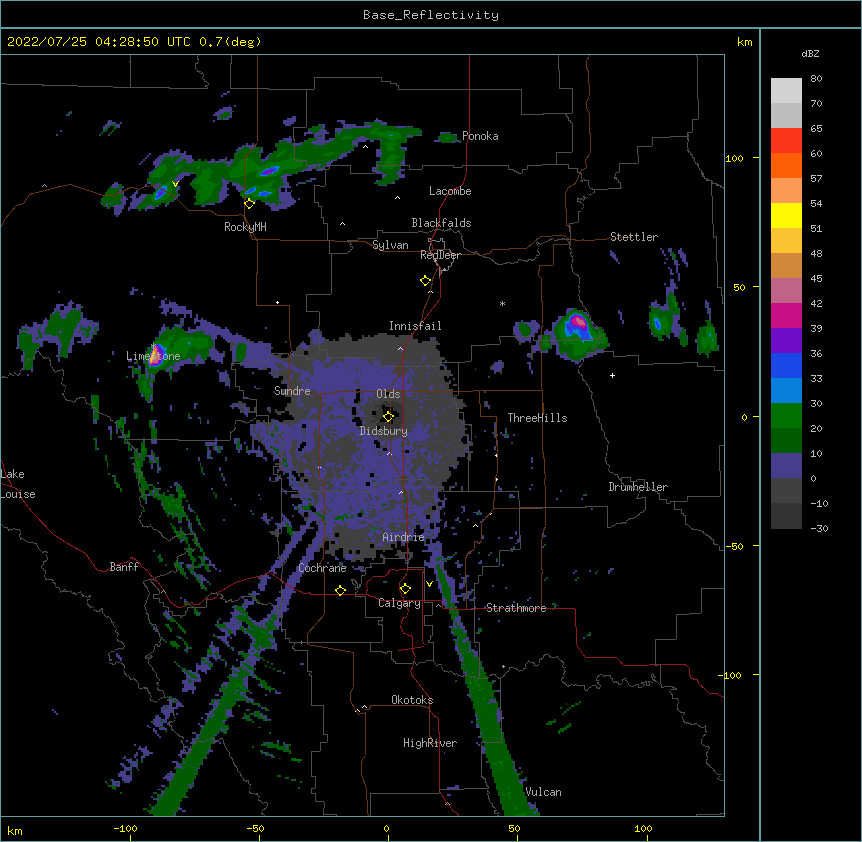Click the yellow diamond marker near RockyMH

[x=249, y=204]
